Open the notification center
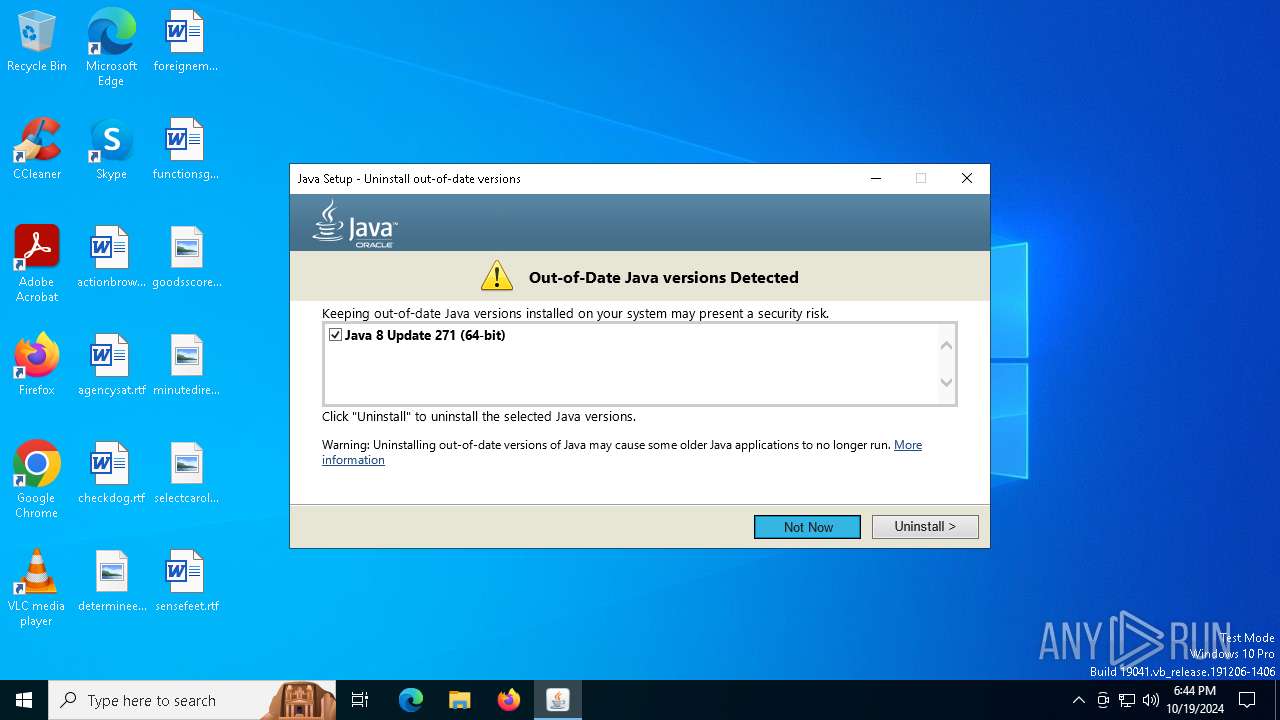This screenshot has height=720, width=1280. (x=1247, y=700)
